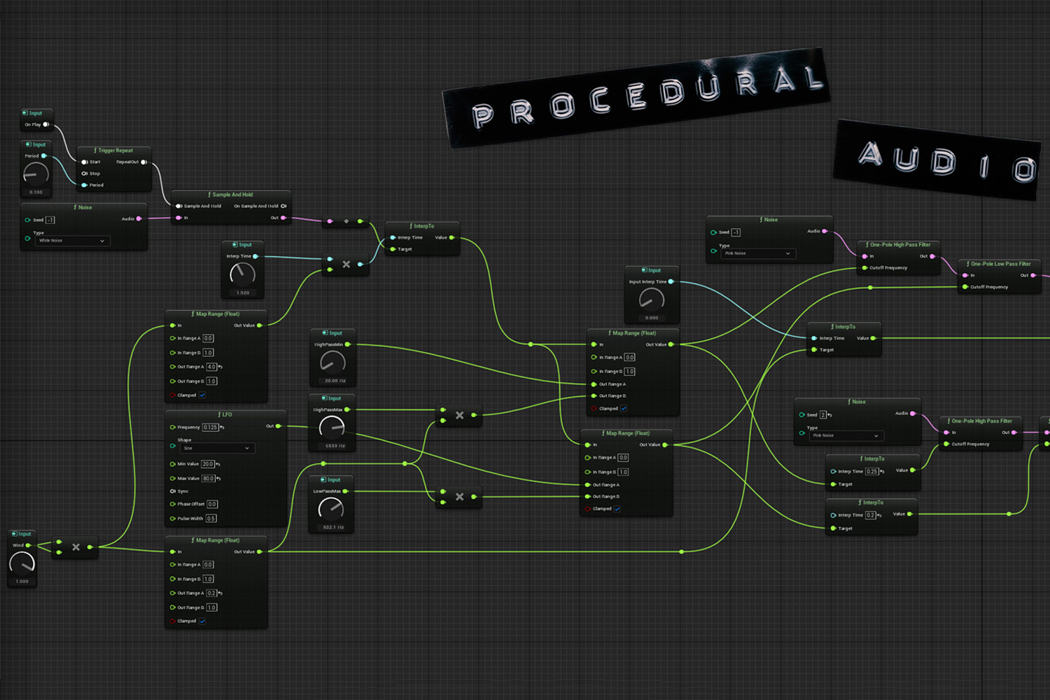
Task: Reset Out Range A 0.2 to default arrow
Action: pos(220,593)
